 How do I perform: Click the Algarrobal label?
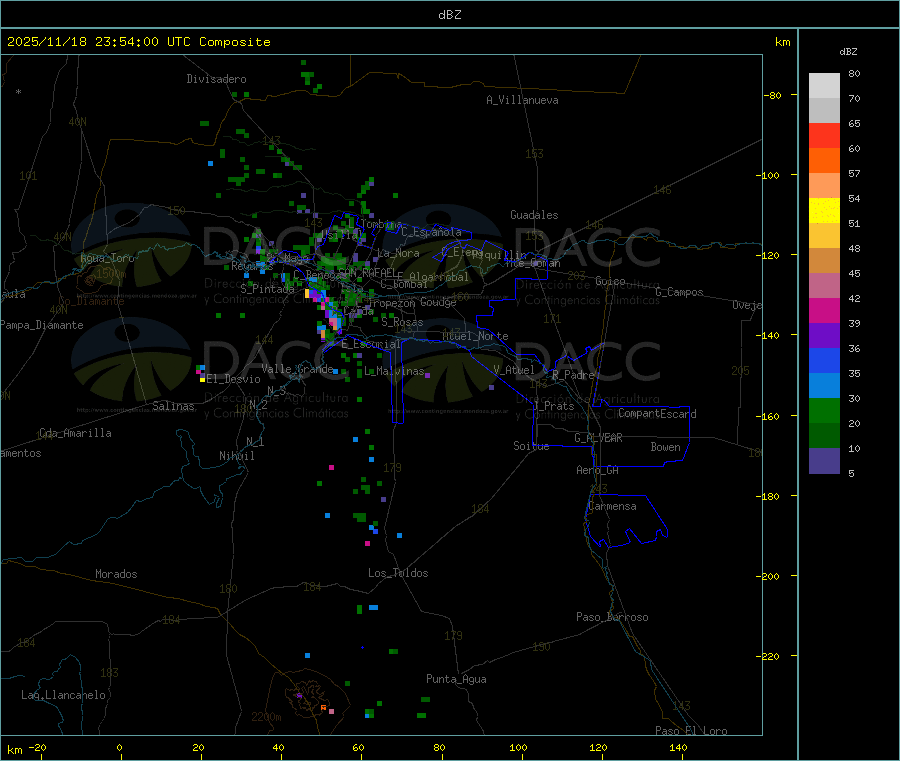[x=439, y=277]
